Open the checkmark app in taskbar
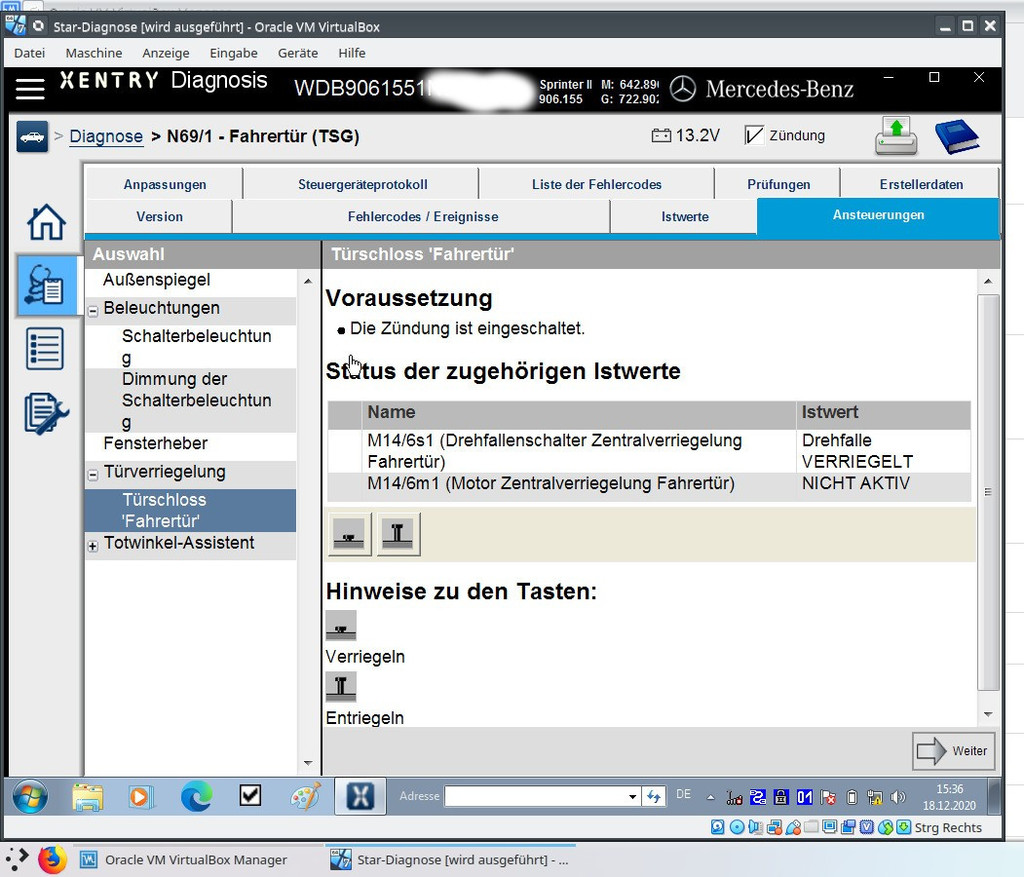This screenshot has height=877, width=1024. (250, 795)
